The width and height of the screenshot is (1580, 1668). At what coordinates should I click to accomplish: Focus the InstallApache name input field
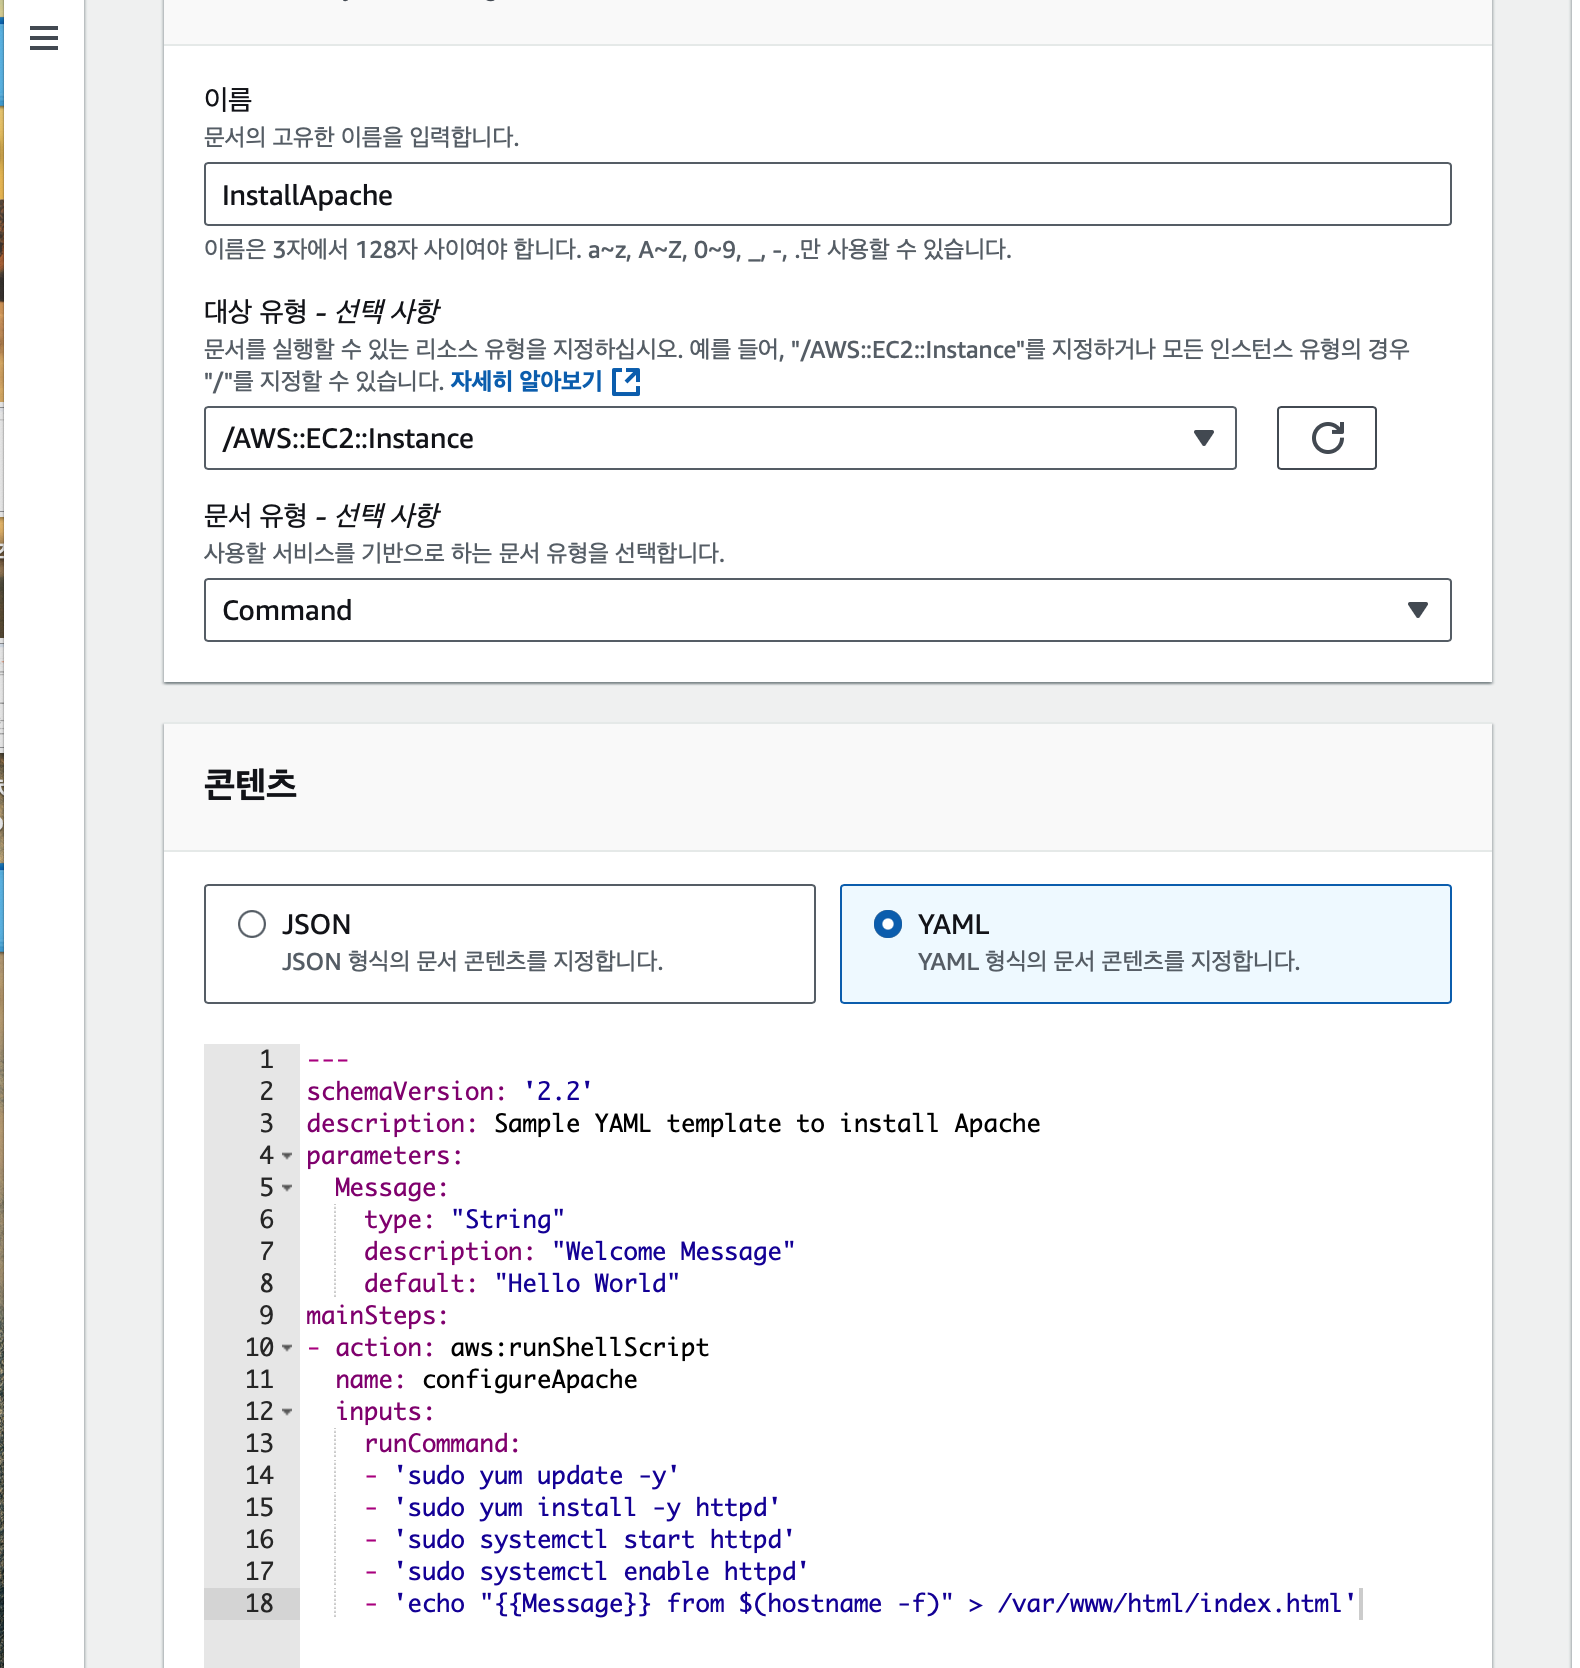tap(827, 194)
